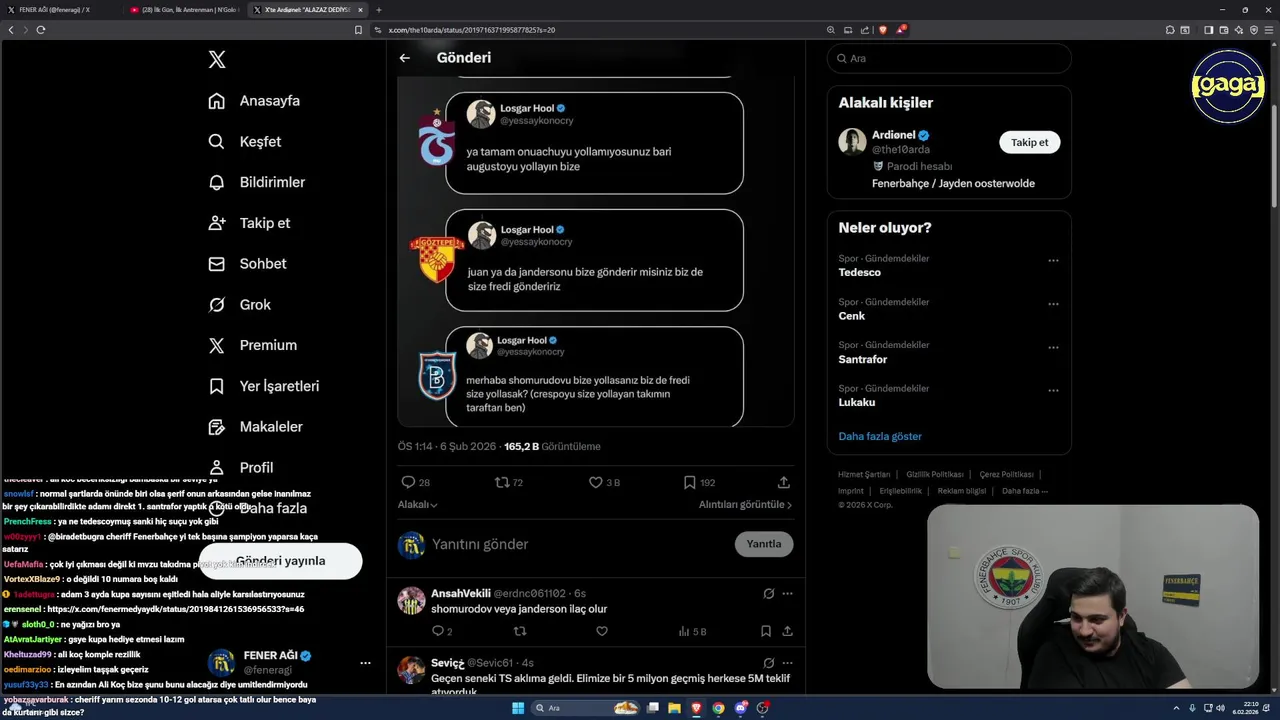Switch to the FENER AĞI browser tab
The height and width of the screenshot is (720, 1280).
click(60, 10)
